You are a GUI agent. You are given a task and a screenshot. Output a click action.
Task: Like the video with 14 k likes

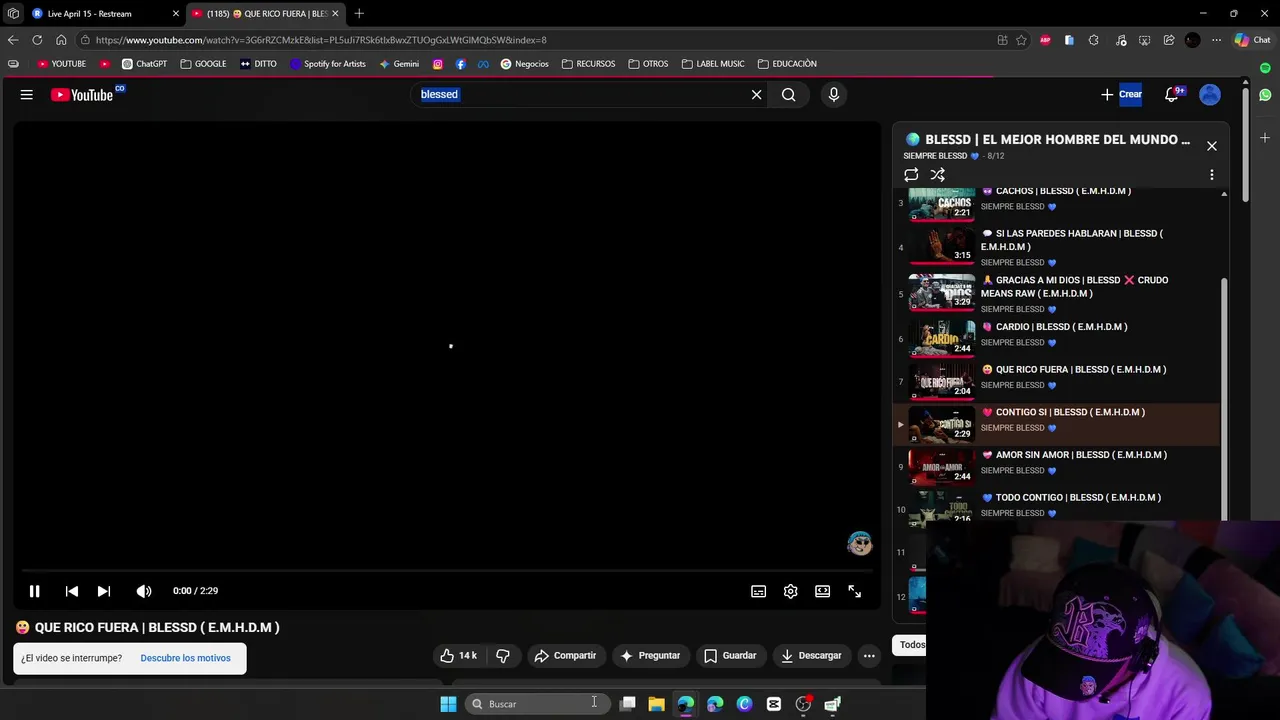click(458, 655)
